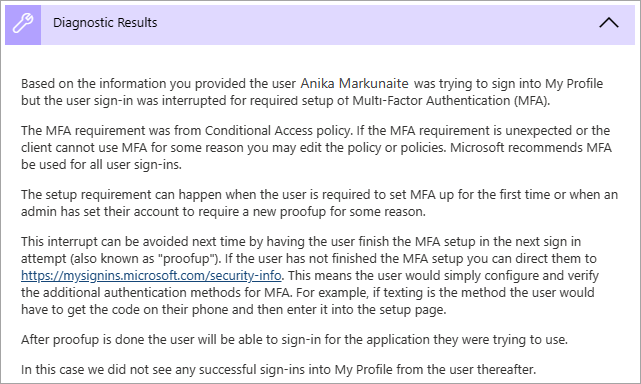Image resolution: width=641 pixels, height=384 pixels.
Task: Click the wrench diagnostic icon
Action: [23, 23]
